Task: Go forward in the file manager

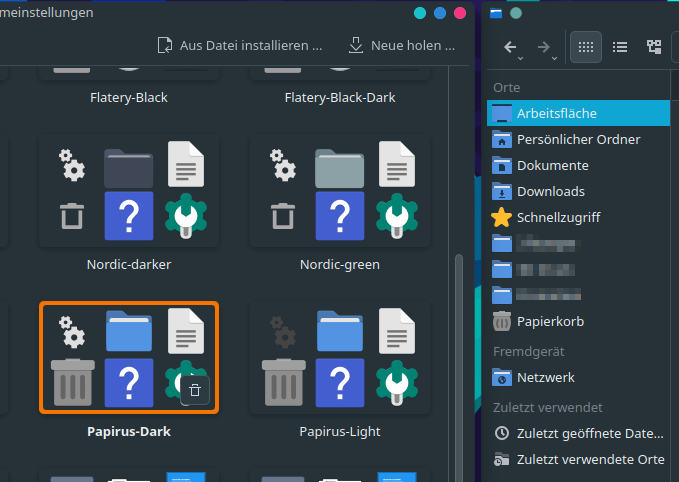Action: pos(544,47)
